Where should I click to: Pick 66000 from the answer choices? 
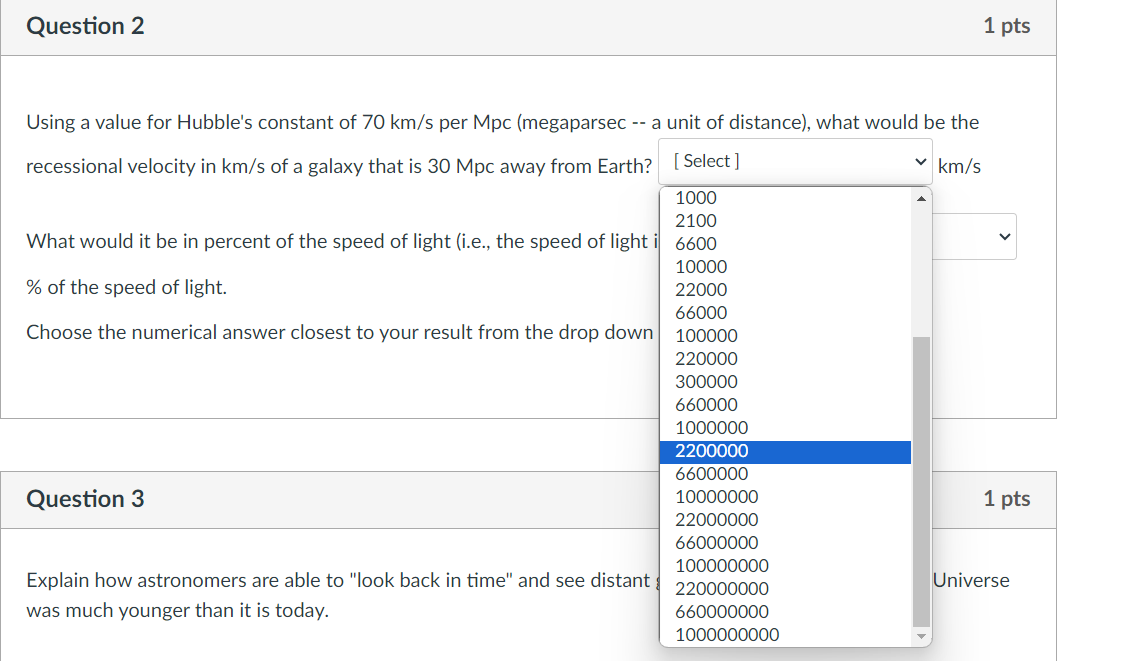click(x=699, y=312)
